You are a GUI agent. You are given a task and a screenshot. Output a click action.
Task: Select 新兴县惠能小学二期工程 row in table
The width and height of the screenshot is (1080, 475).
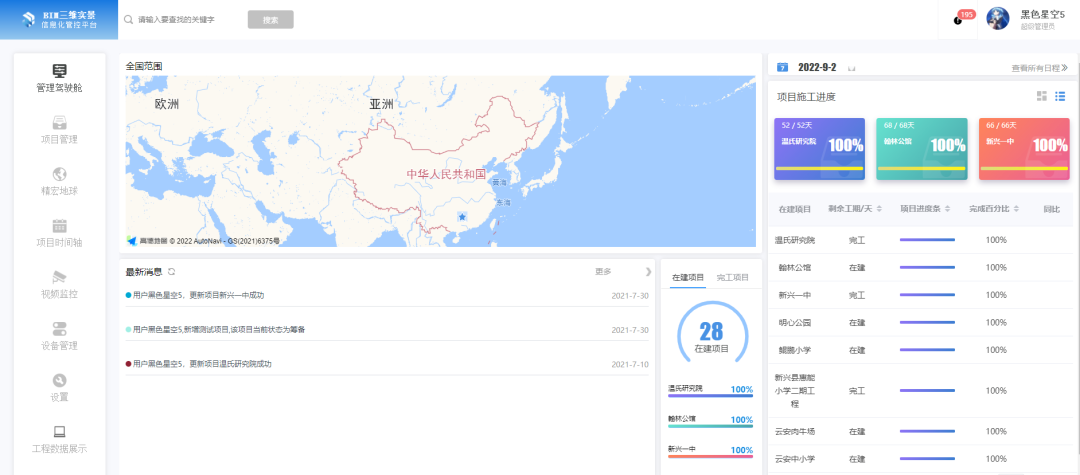point(920,390)
